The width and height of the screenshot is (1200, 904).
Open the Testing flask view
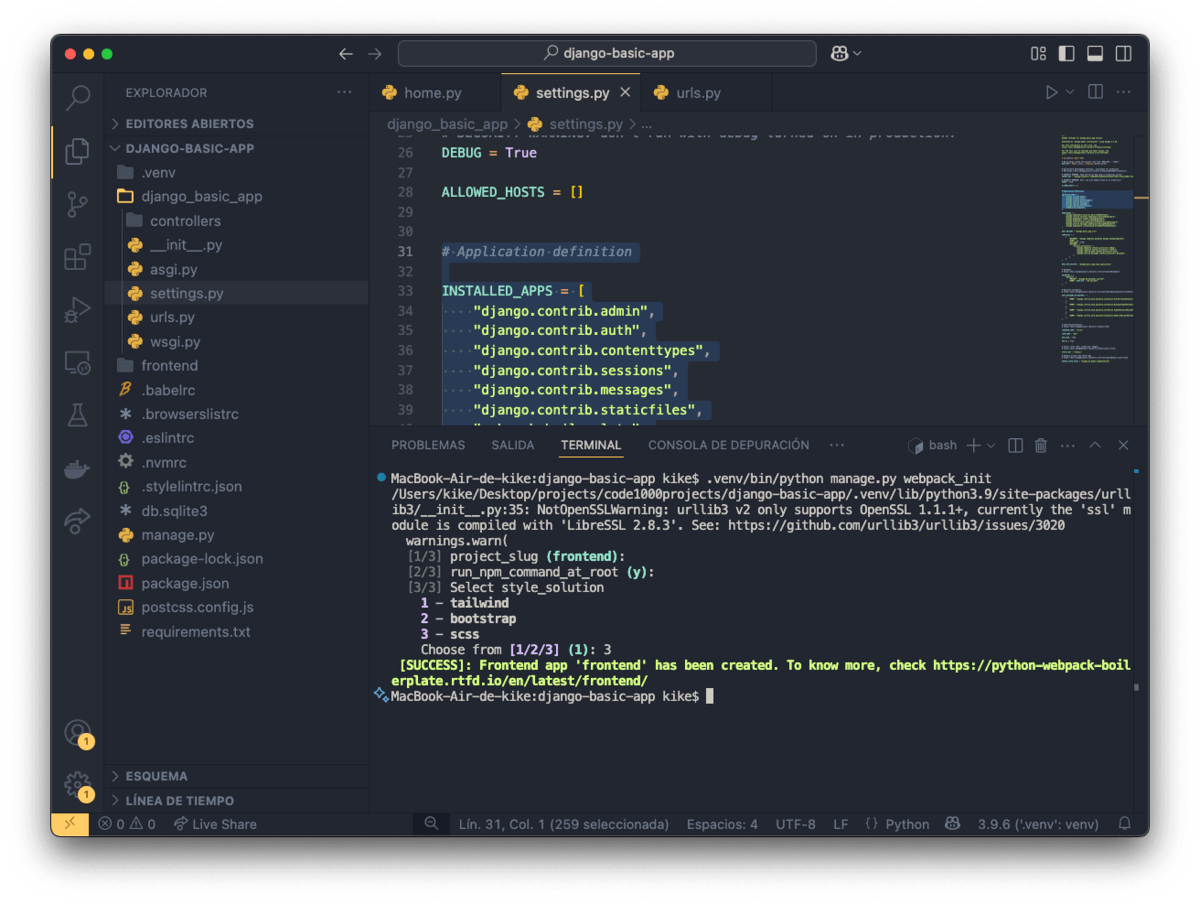pos(77,415)
